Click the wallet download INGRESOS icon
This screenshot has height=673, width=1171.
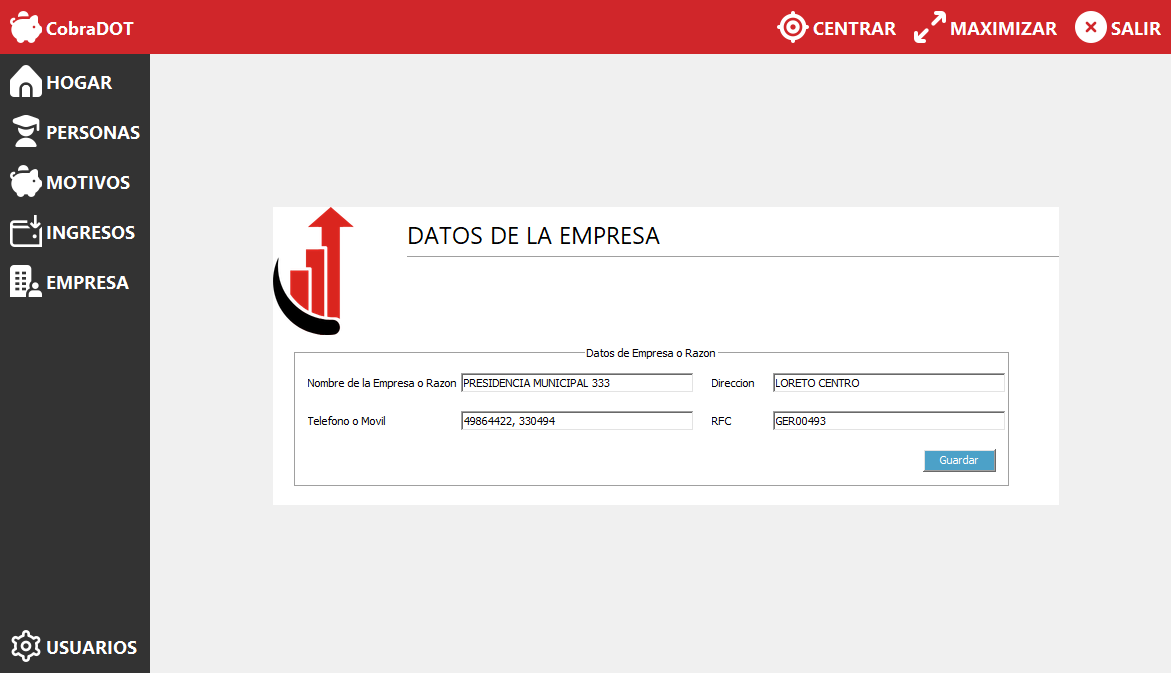click(x=25, y=232)
